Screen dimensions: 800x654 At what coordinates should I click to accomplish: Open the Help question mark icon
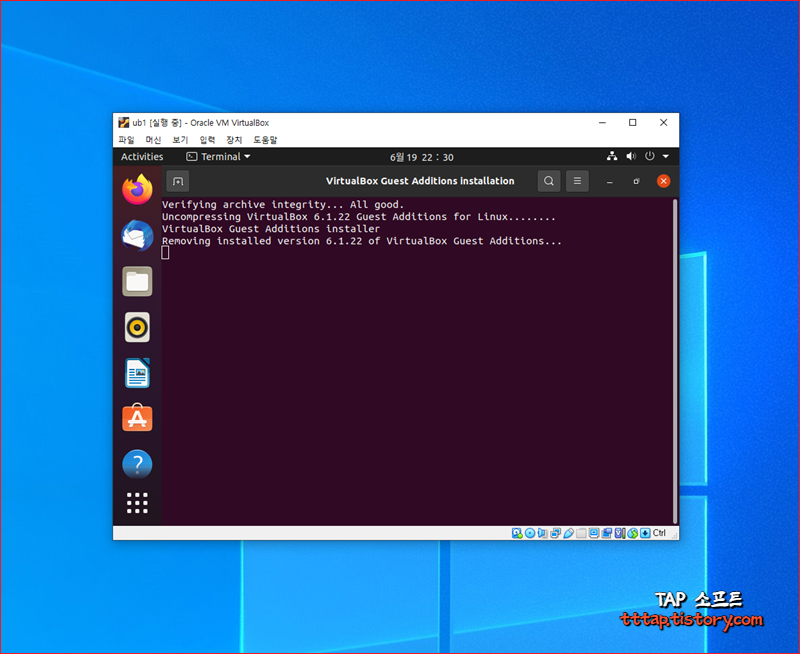pos(137,464)
